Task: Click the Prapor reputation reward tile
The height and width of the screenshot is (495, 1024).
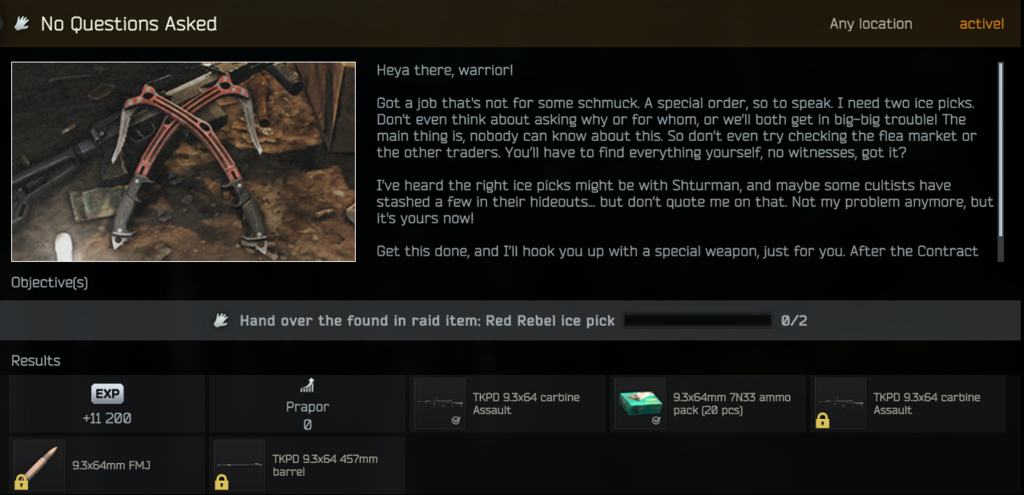Action: [307, 404]
